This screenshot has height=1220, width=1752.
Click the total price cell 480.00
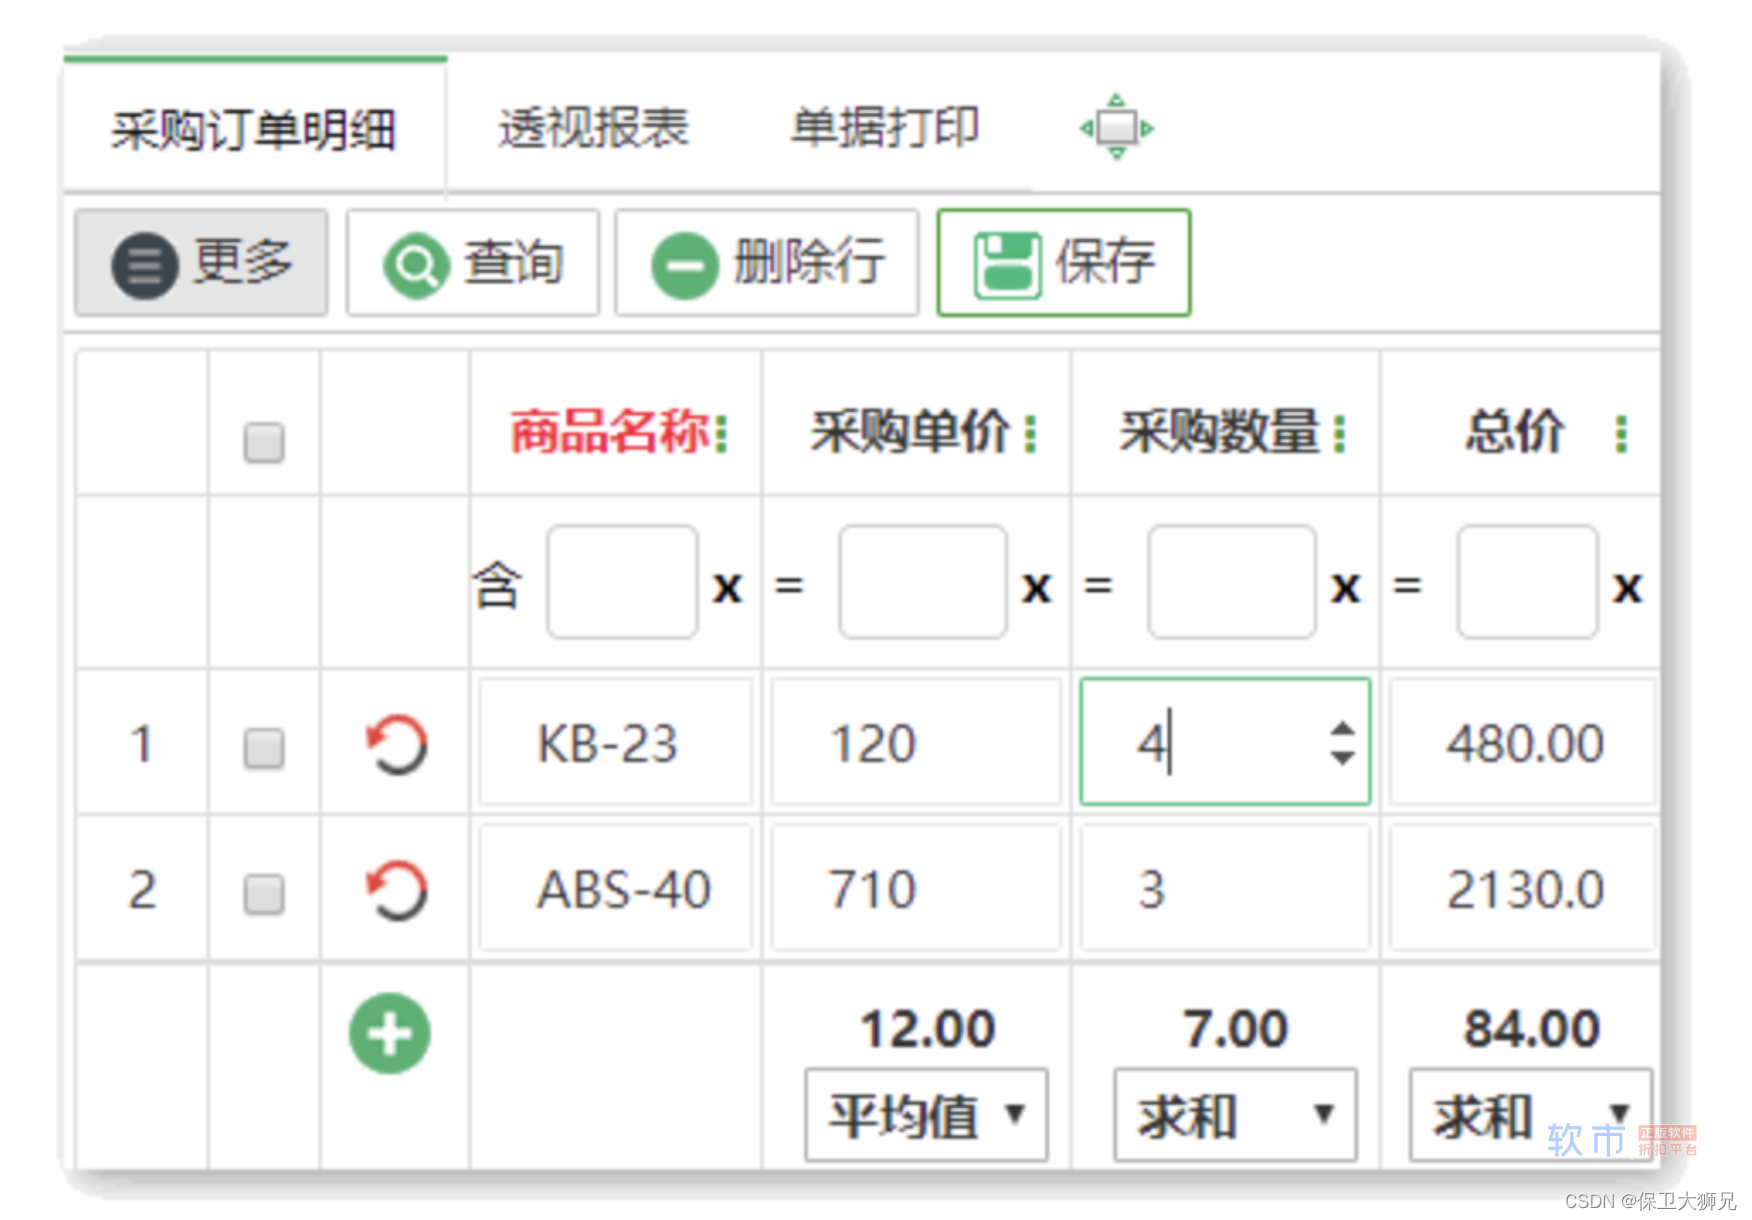pyautogui.click(x=1522, y=742)
